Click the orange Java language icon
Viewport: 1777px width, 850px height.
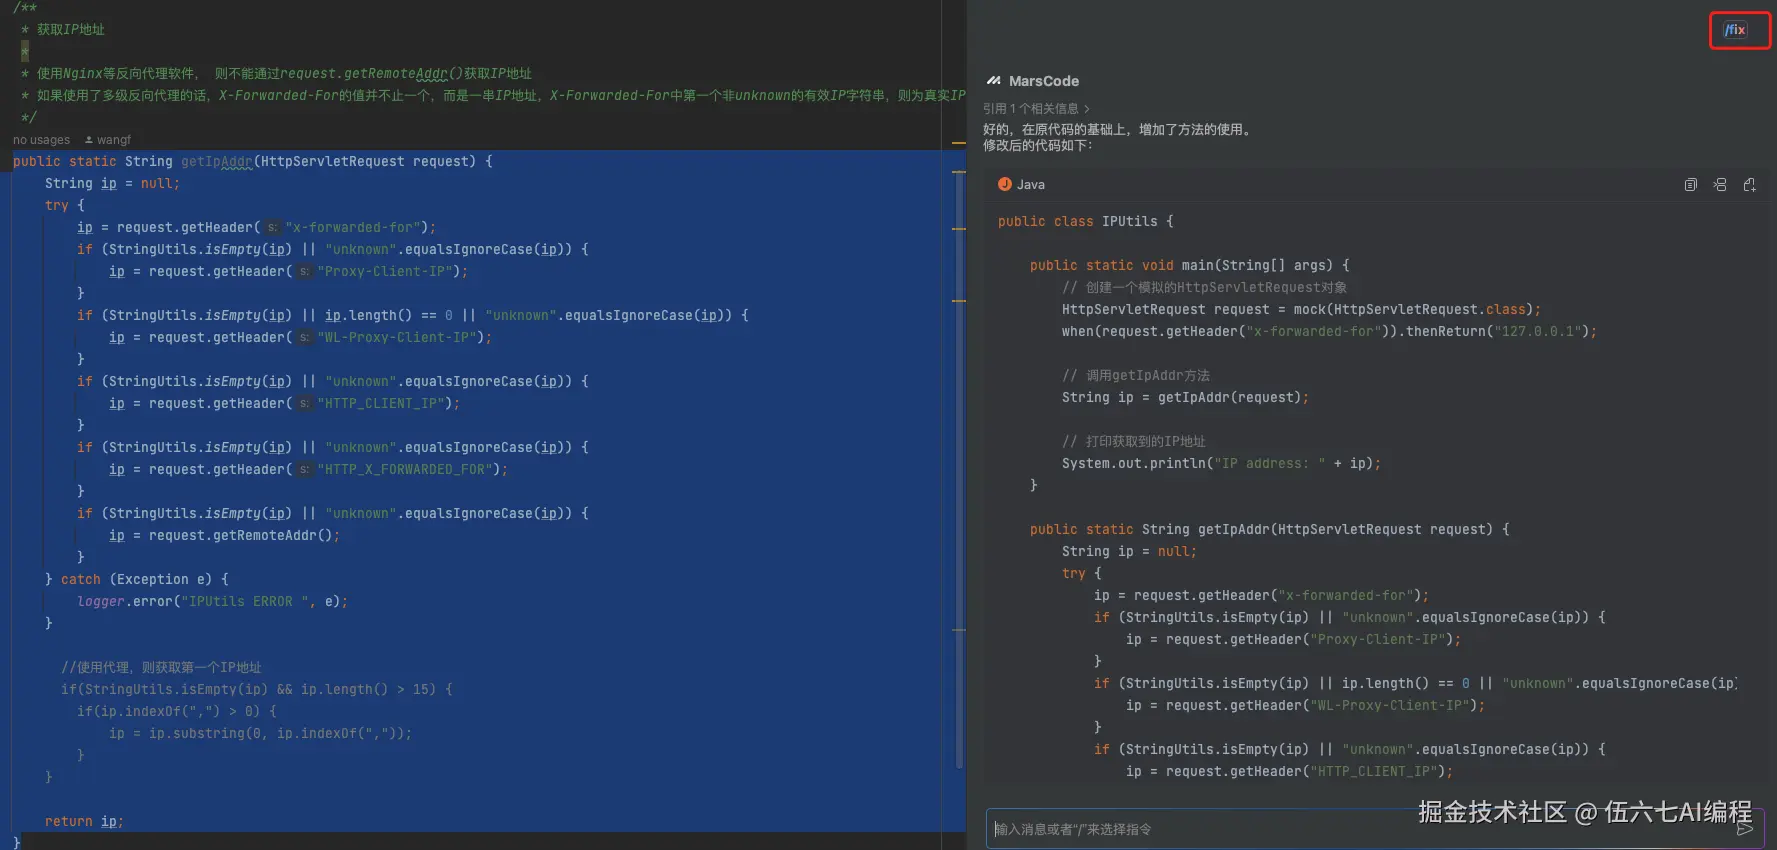tap(1004, 184)
